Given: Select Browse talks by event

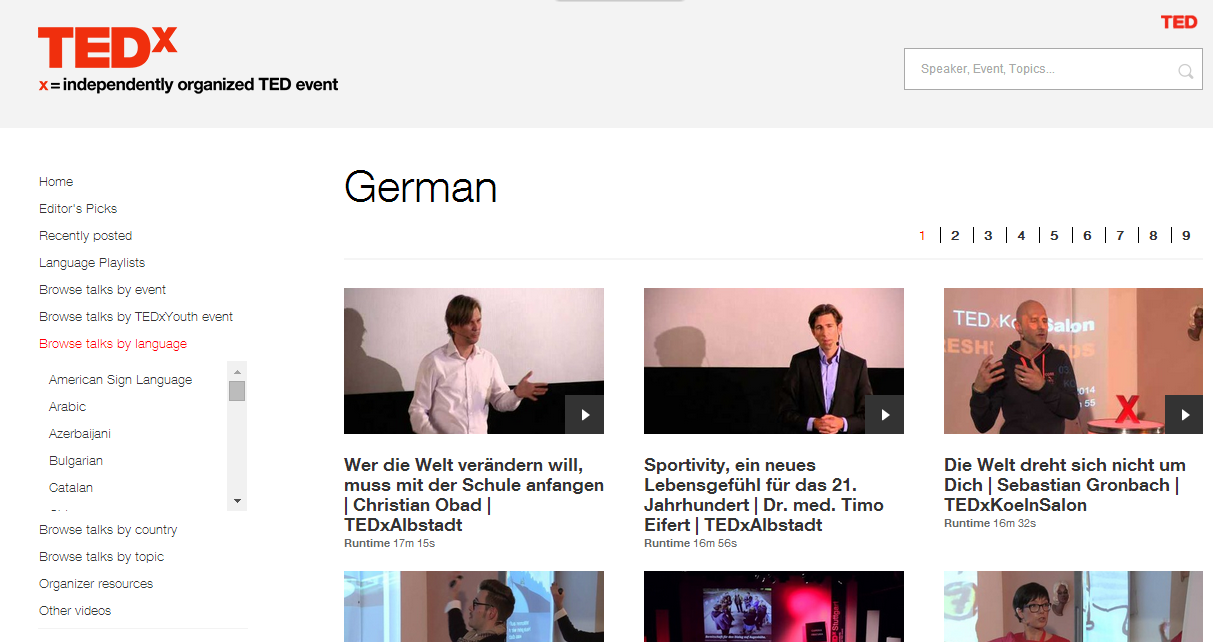Looking at the screenshot, I should point(103,290).
